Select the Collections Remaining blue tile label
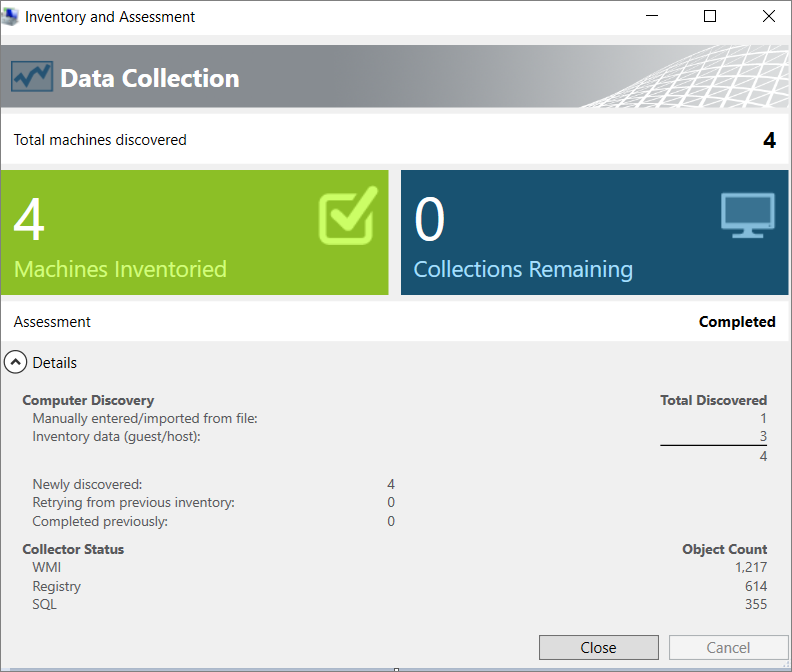 523,269
